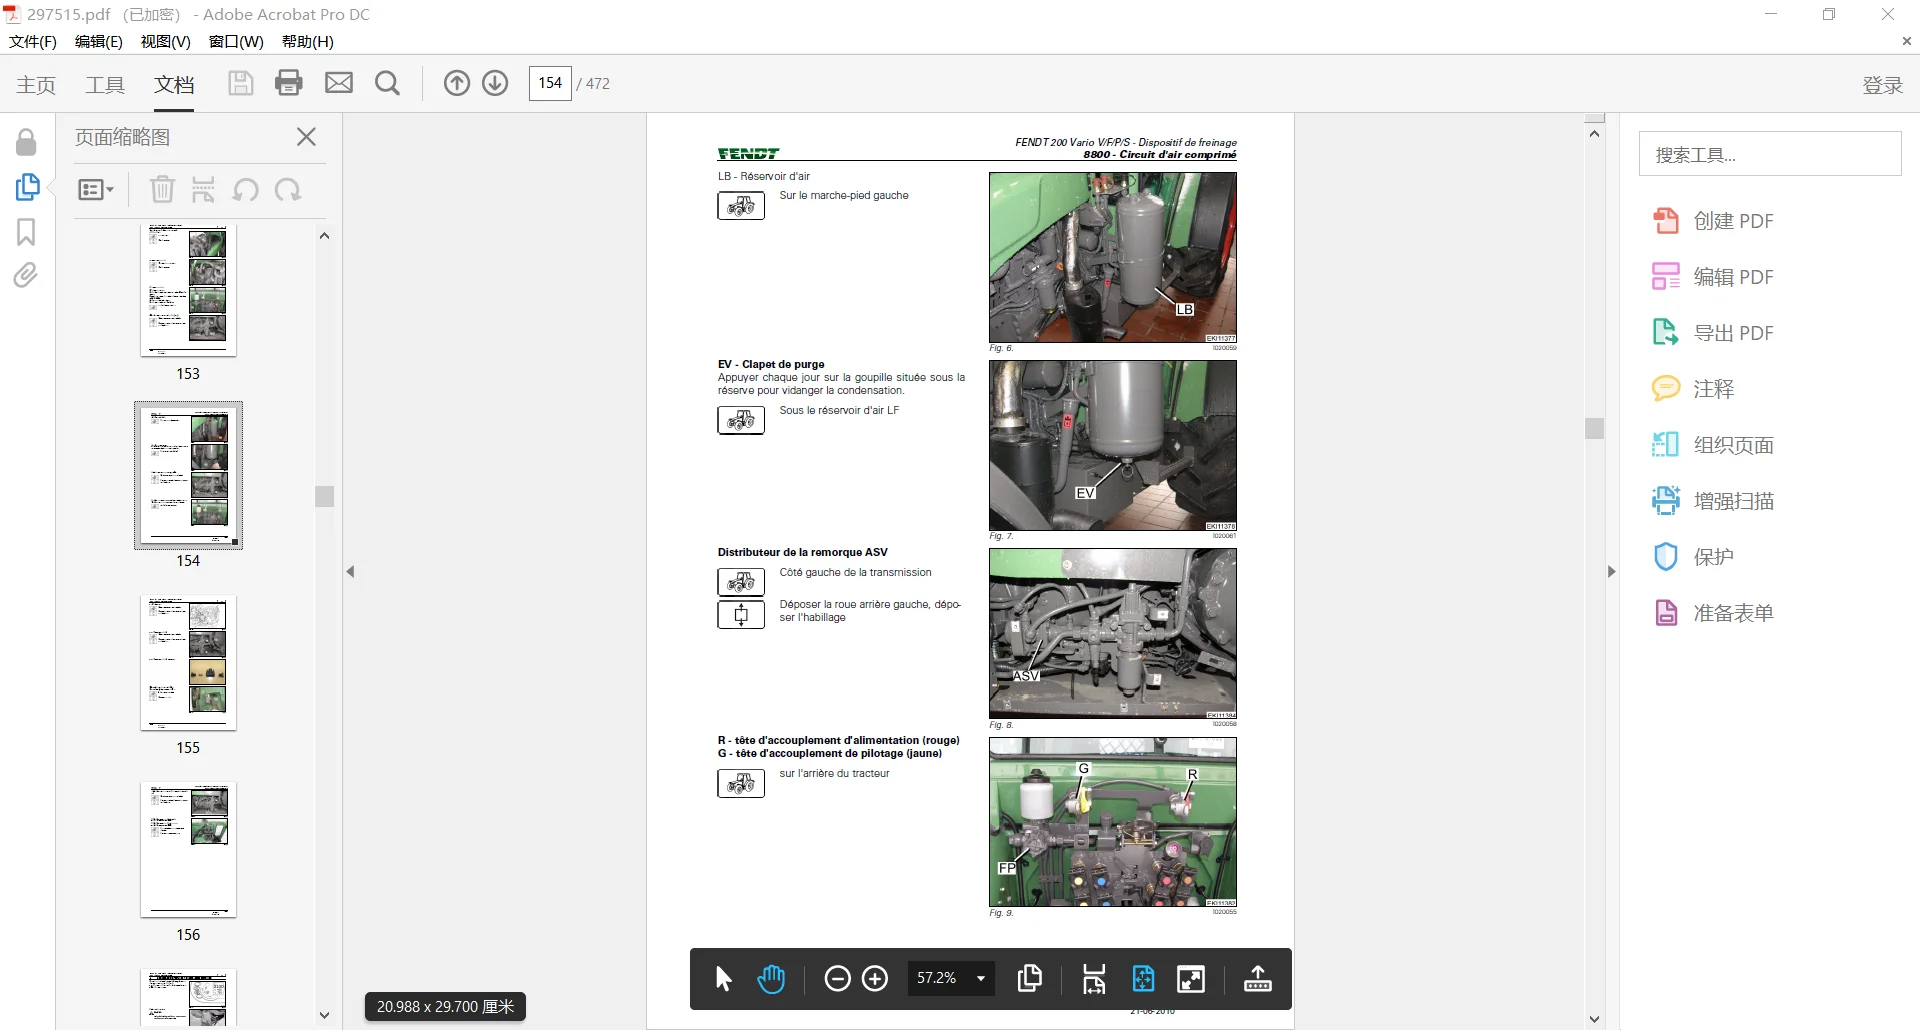Click the print icon in toolbar
Screen dimensions: 1920x1030
[x=289, y=83]
